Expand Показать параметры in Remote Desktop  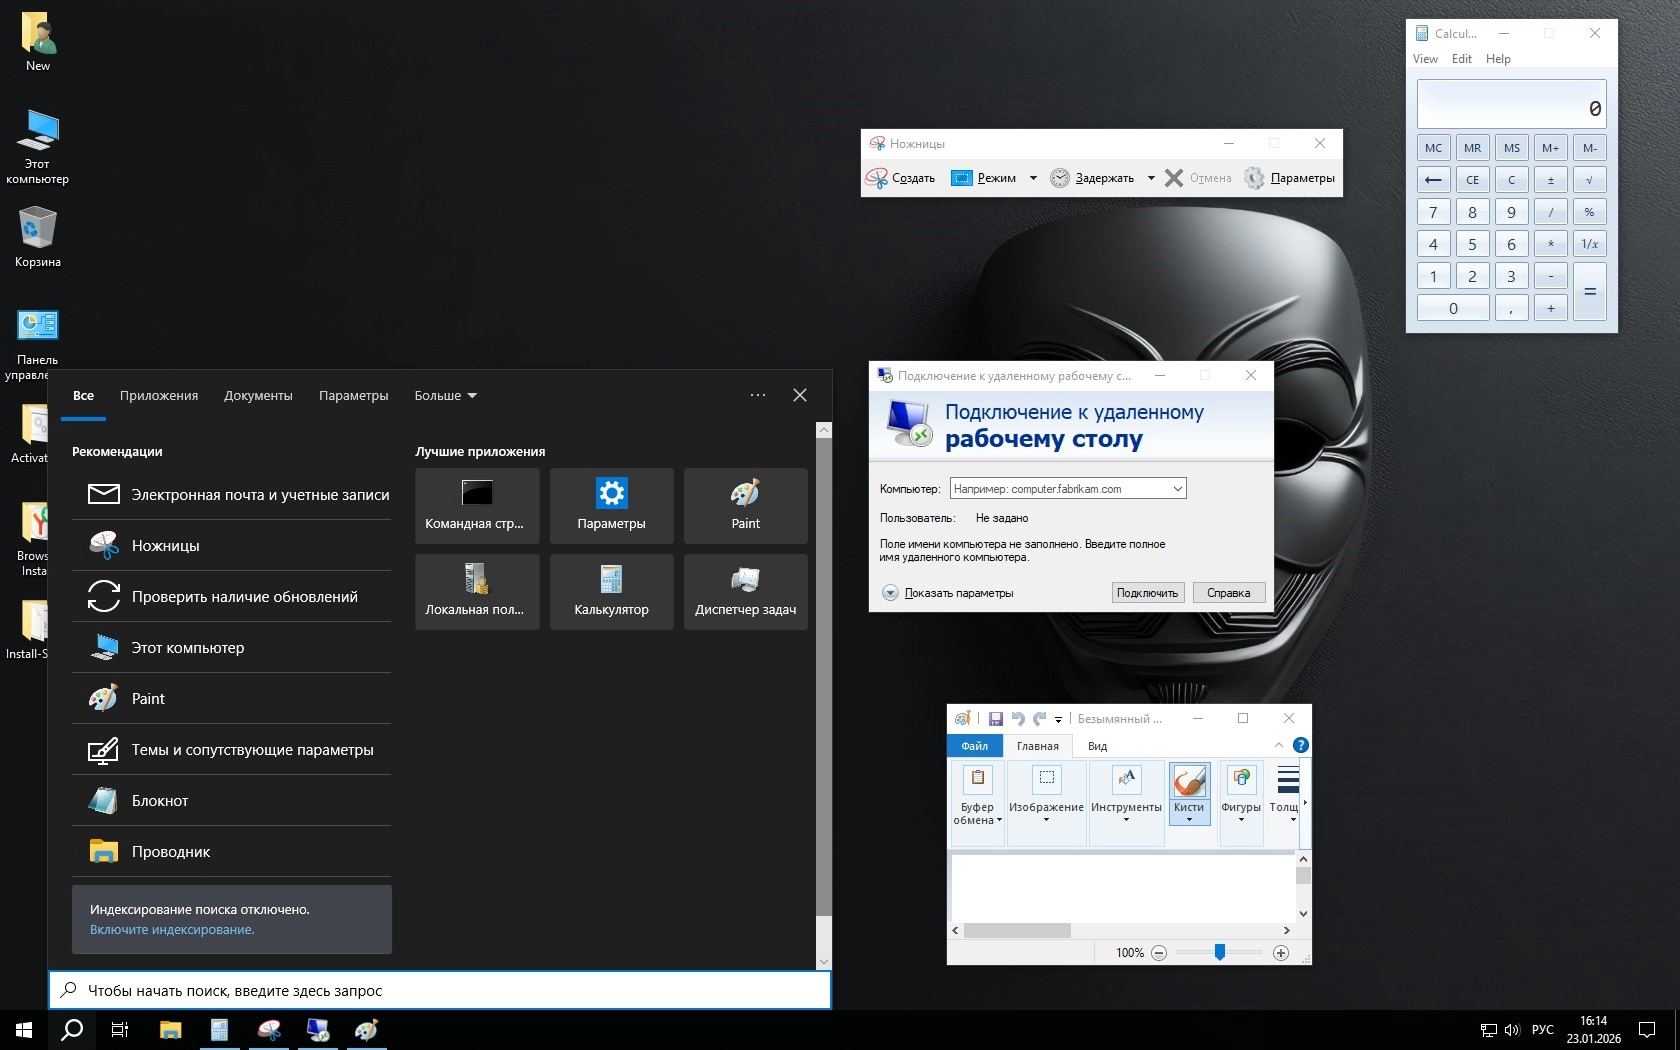point(890,593)
